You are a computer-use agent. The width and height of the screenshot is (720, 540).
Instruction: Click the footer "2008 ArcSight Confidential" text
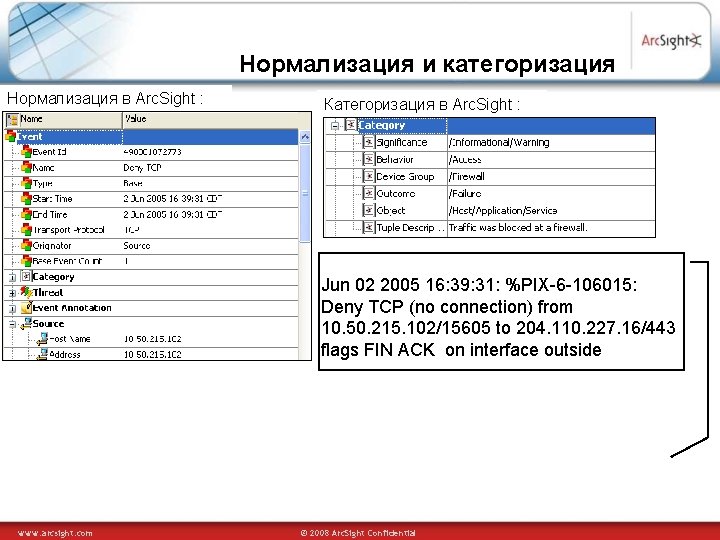point(358,533)
